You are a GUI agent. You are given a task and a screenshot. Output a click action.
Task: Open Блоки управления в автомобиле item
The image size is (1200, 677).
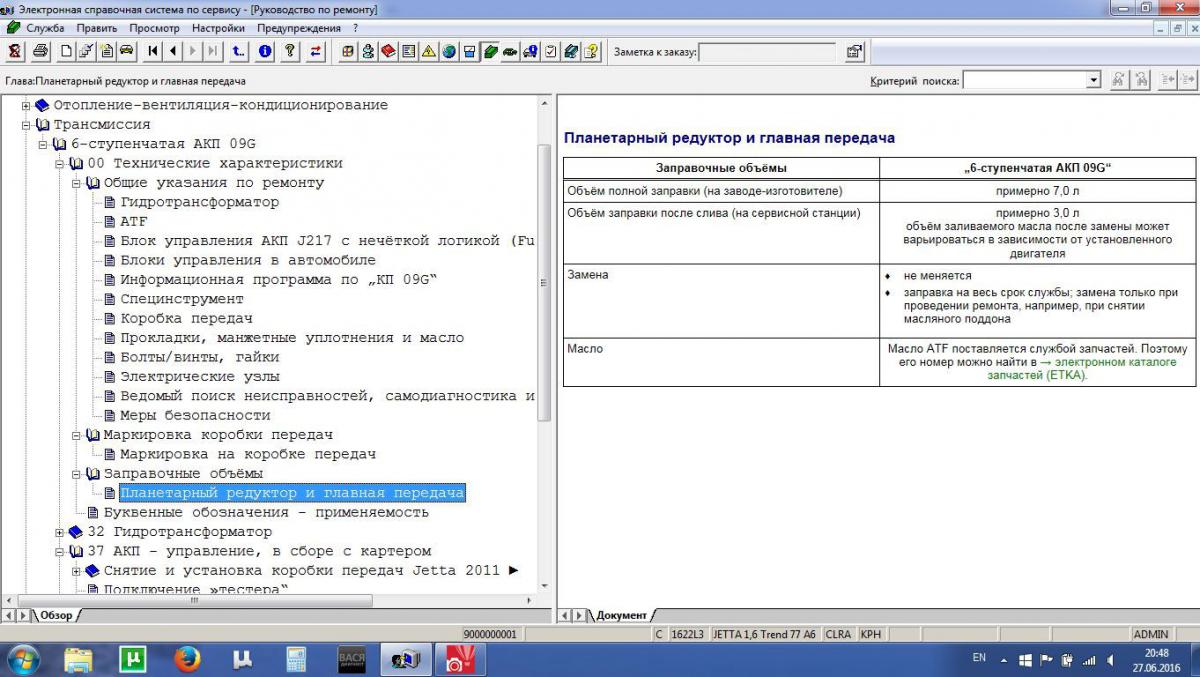point(248,260)
